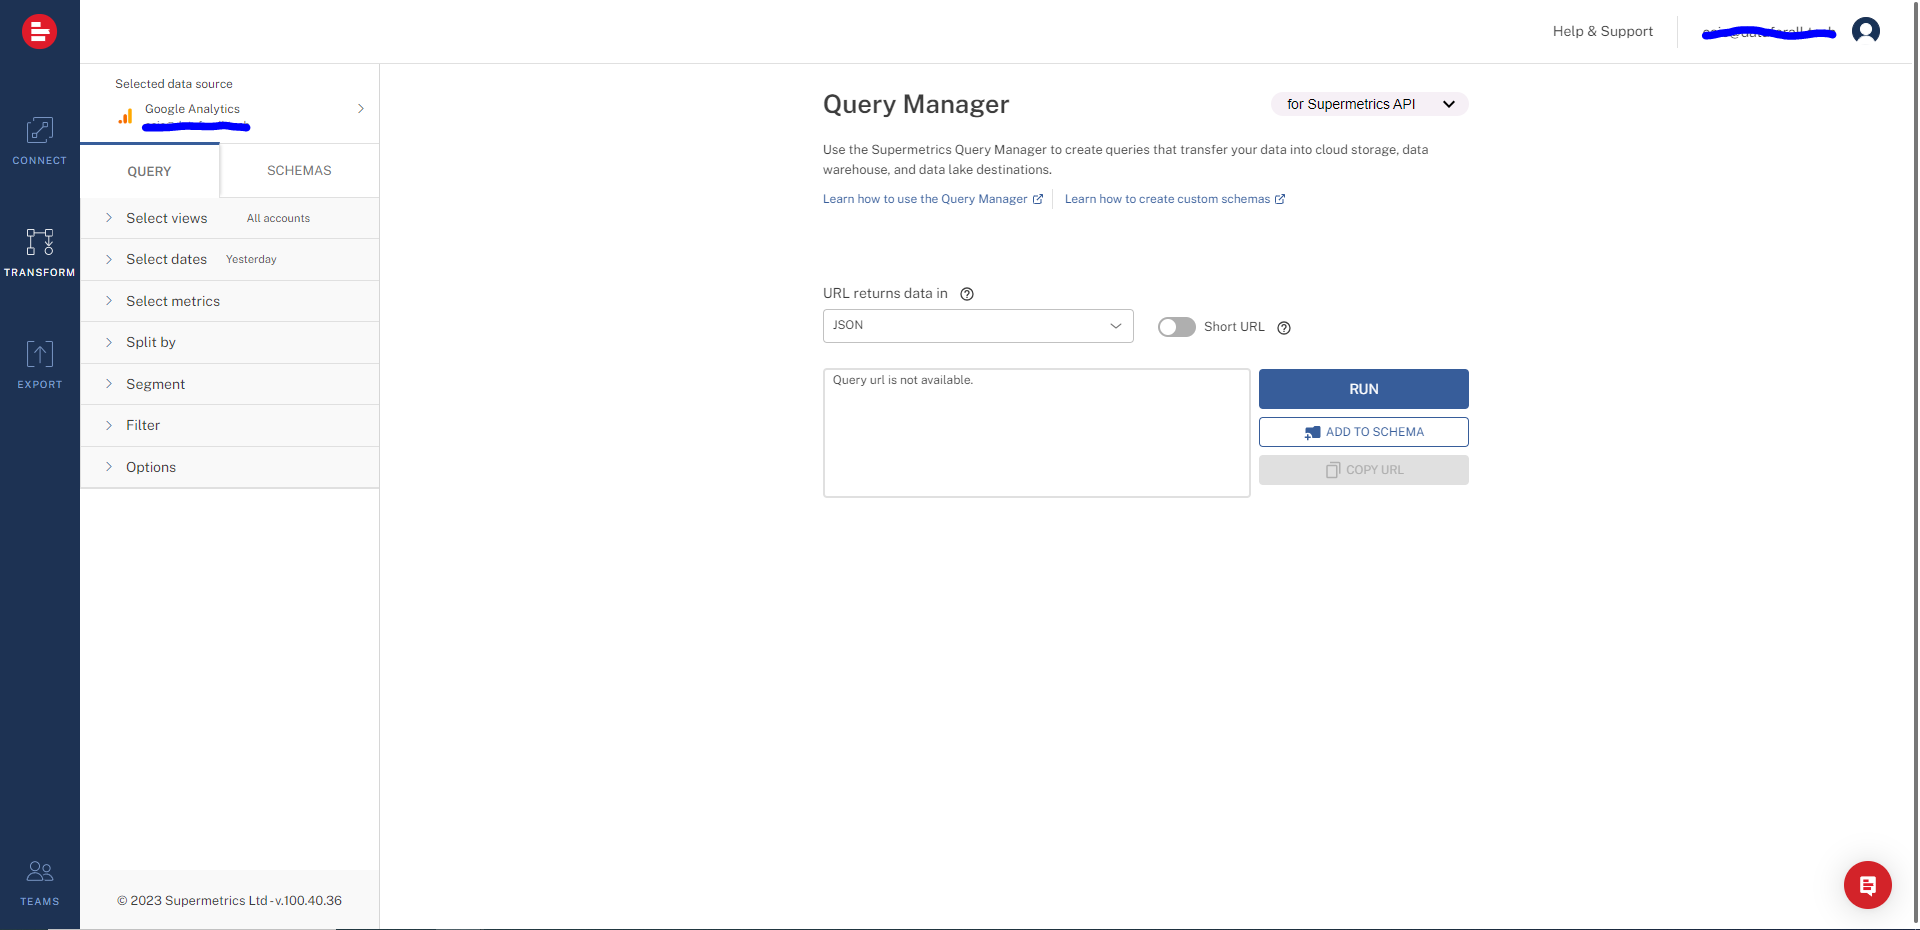Enable the Short URL toggle
Viewport: 1920px width, 930px height.
point(1176,327)
